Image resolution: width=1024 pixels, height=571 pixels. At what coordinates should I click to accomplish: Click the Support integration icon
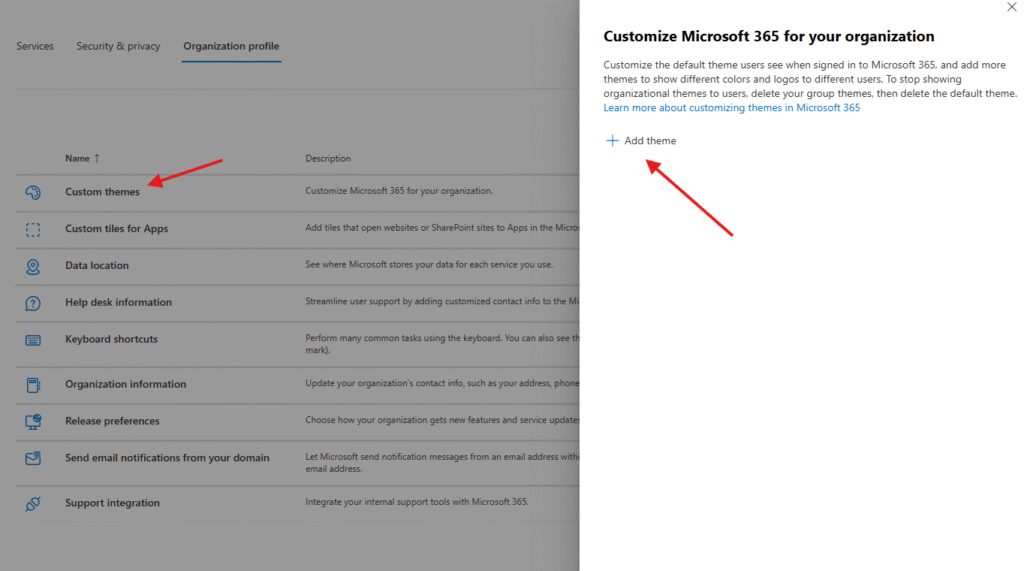[33, 503]
